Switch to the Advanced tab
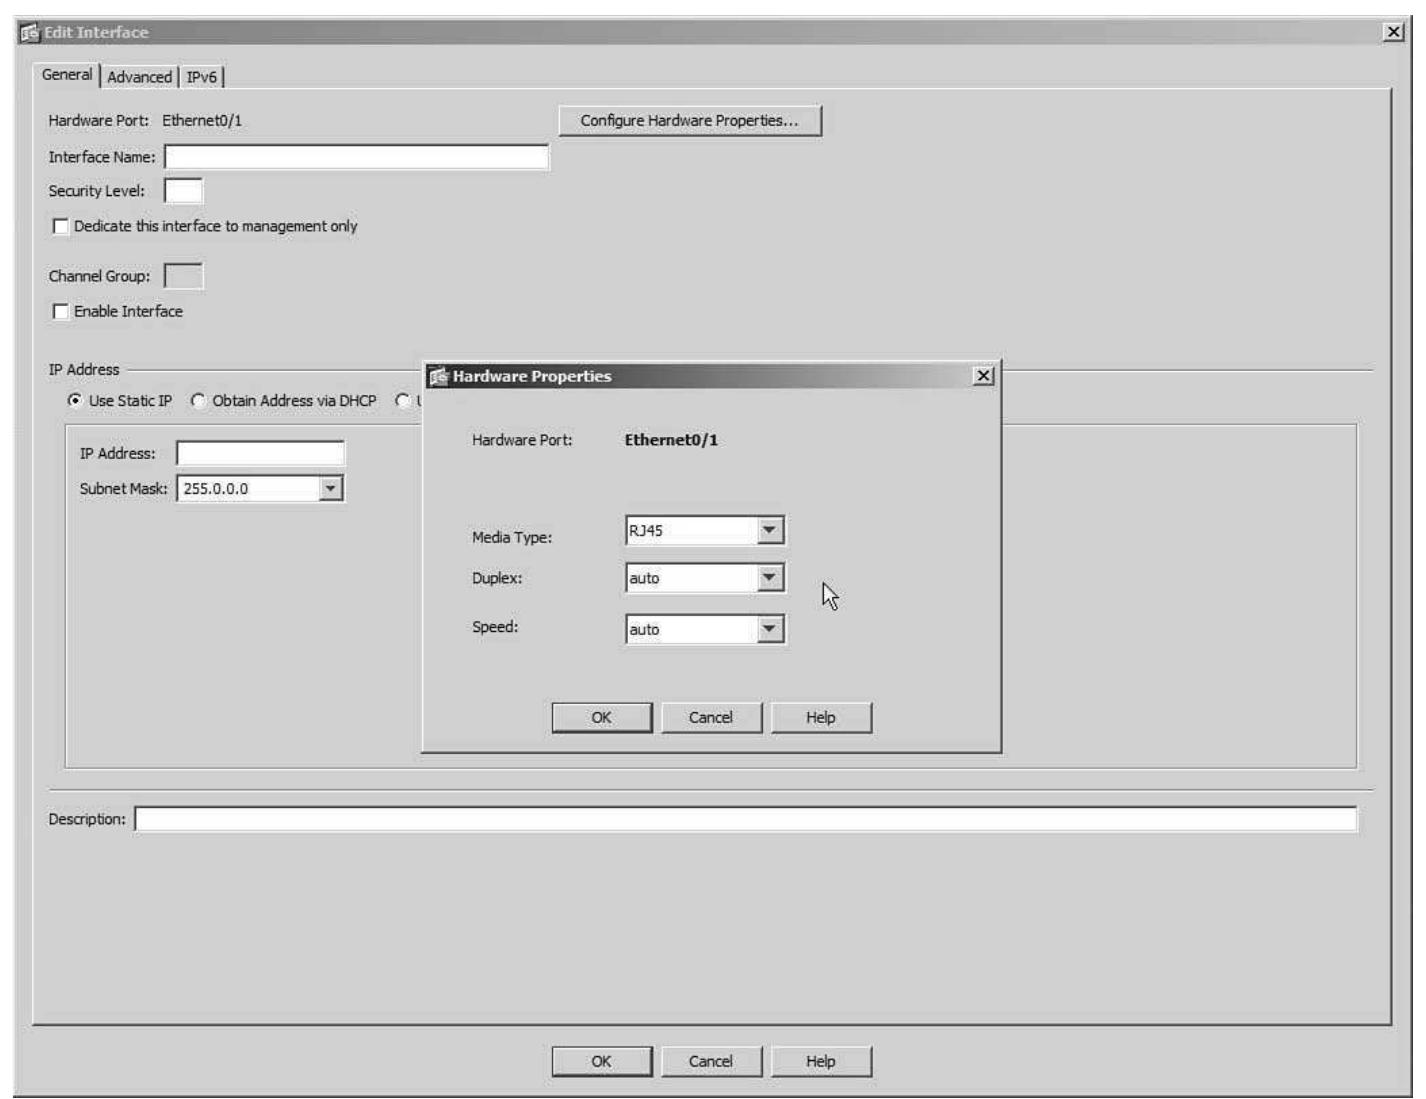The width and height of the screenshot is (1426, 1099). click(x=140, y=73)
